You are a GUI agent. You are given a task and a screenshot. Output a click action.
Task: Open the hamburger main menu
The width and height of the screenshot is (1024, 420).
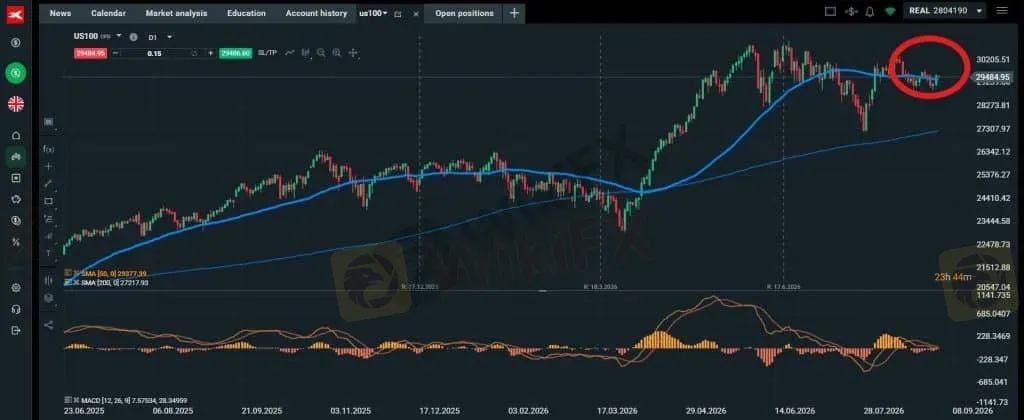pos(1002,10)
